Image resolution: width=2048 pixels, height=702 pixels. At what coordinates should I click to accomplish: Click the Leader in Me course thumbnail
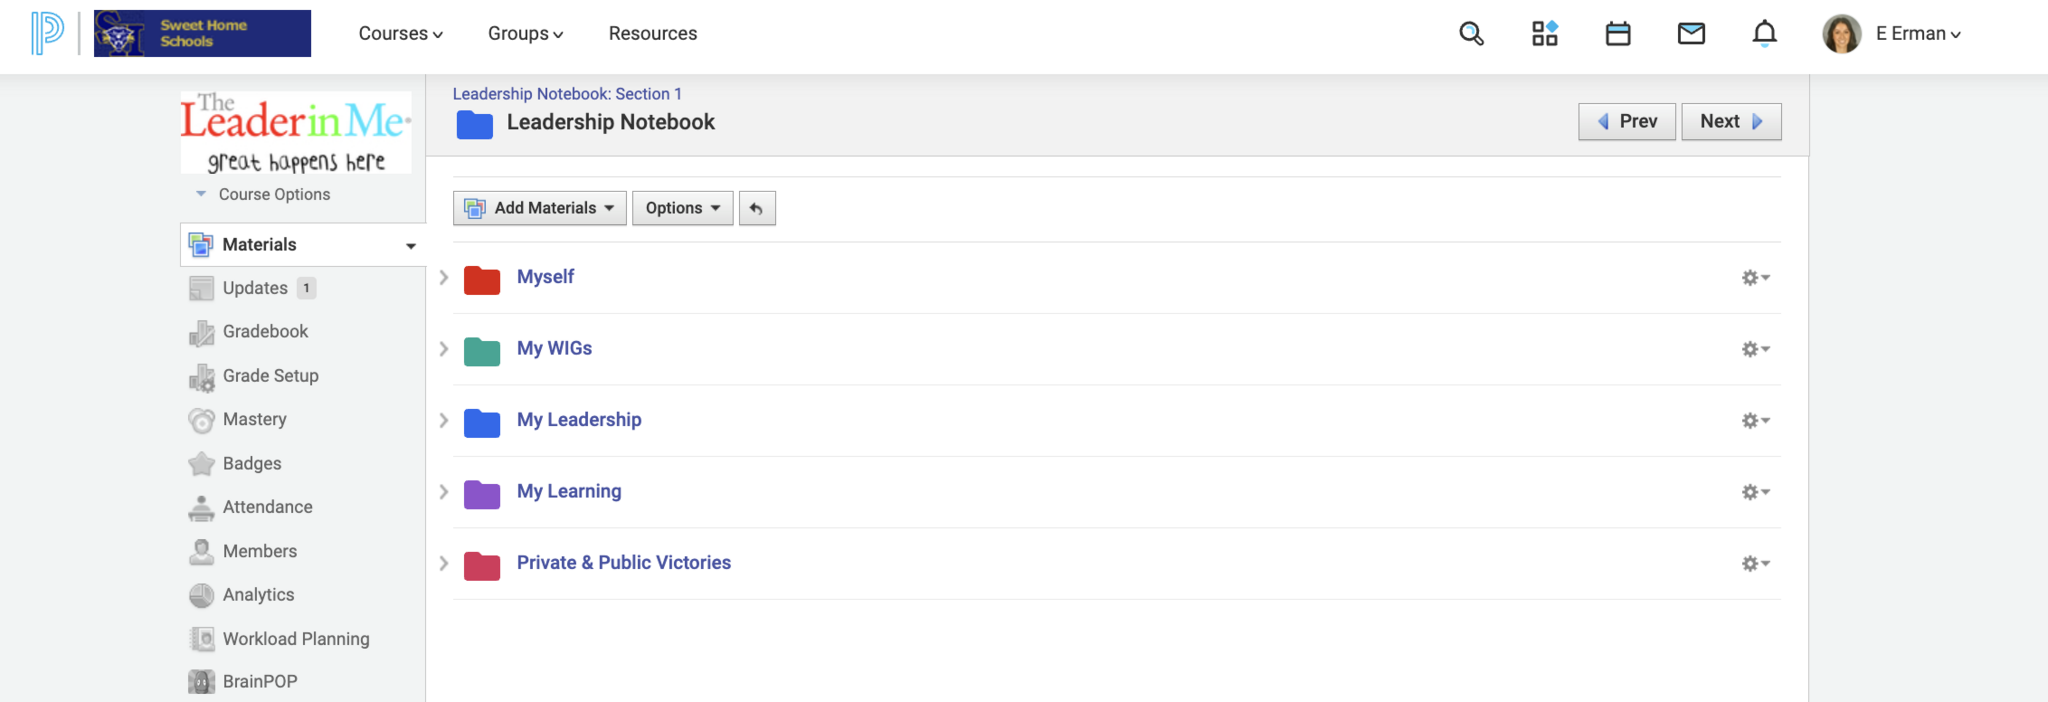click(295, 132)
